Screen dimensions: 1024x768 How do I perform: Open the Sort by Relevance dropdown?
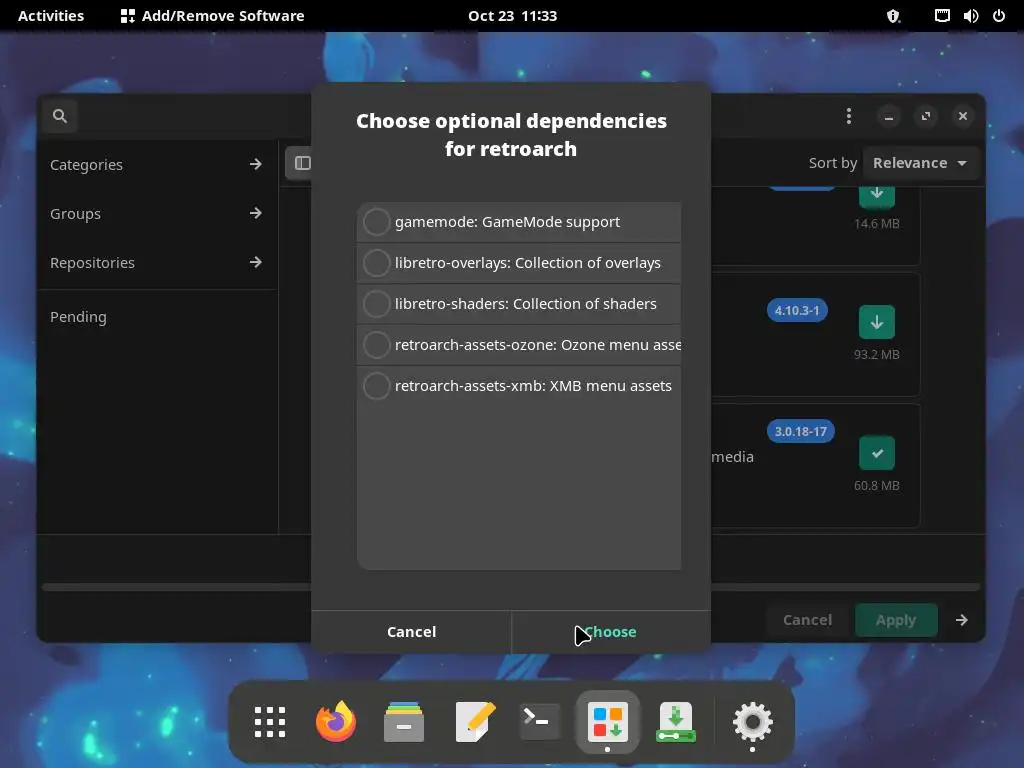point(920,163)
